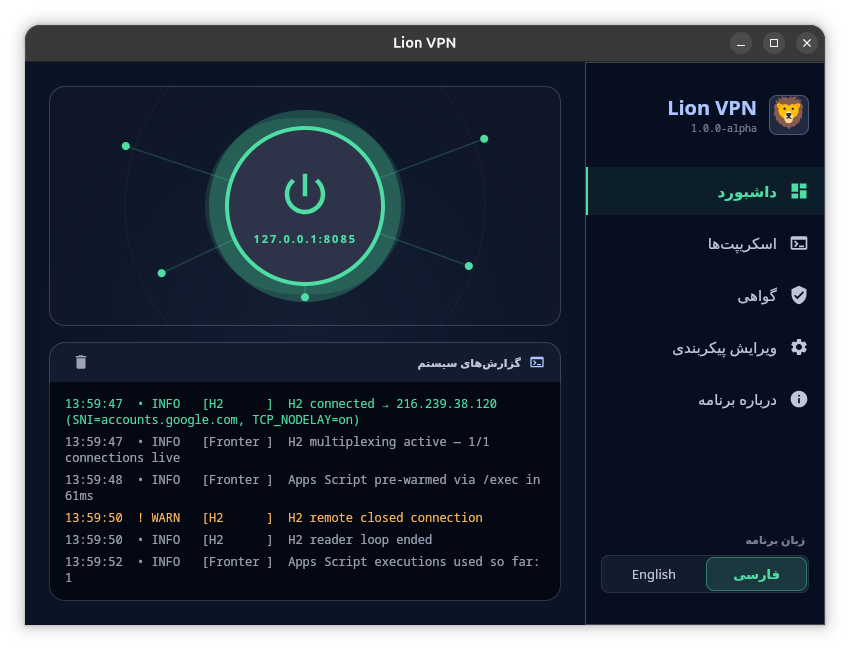Viewport: 850px width, 650px height.
Task: Minimize the Lion VPN window
Action: click(x=740, y=43)
